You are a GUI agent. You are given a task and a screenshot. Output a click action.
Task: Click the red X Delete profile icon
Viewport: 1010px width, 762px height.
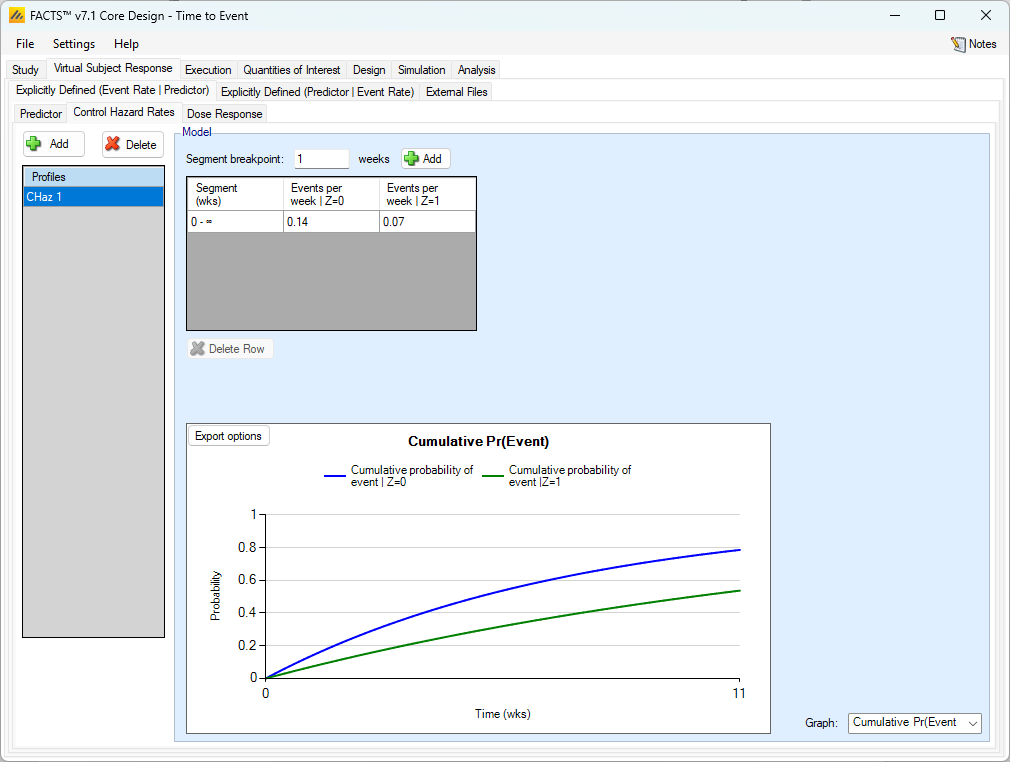113,144
